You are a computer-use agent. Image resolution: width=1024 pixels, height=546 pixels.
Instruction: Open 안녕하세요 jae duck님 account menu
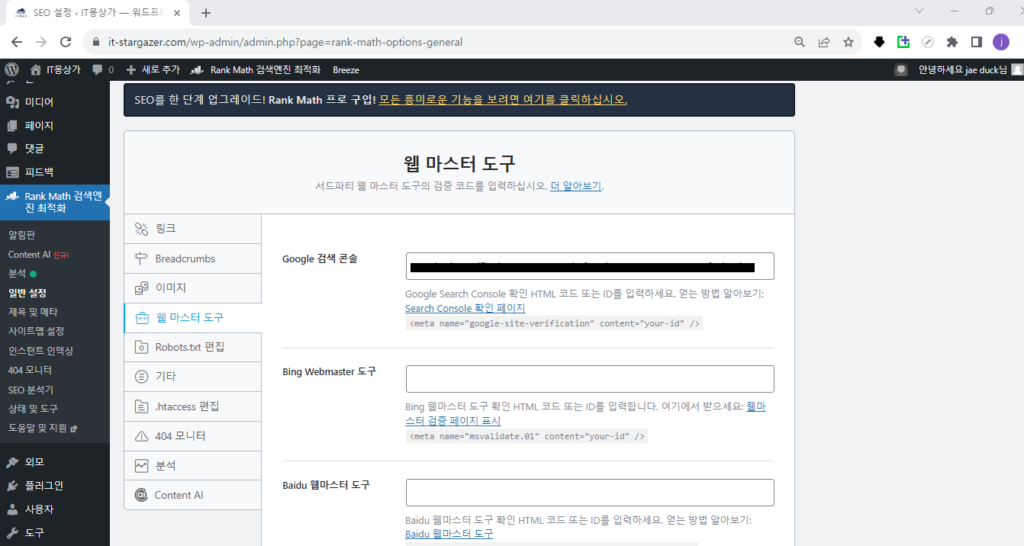pyautogui.click(x=969, y=69)
